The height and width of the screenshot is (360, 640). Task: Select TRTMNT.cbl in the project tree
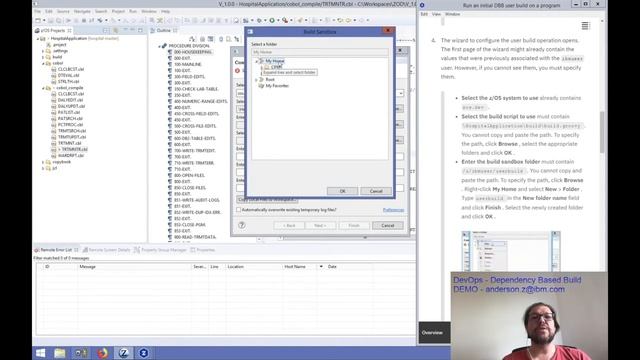(69, 143)
